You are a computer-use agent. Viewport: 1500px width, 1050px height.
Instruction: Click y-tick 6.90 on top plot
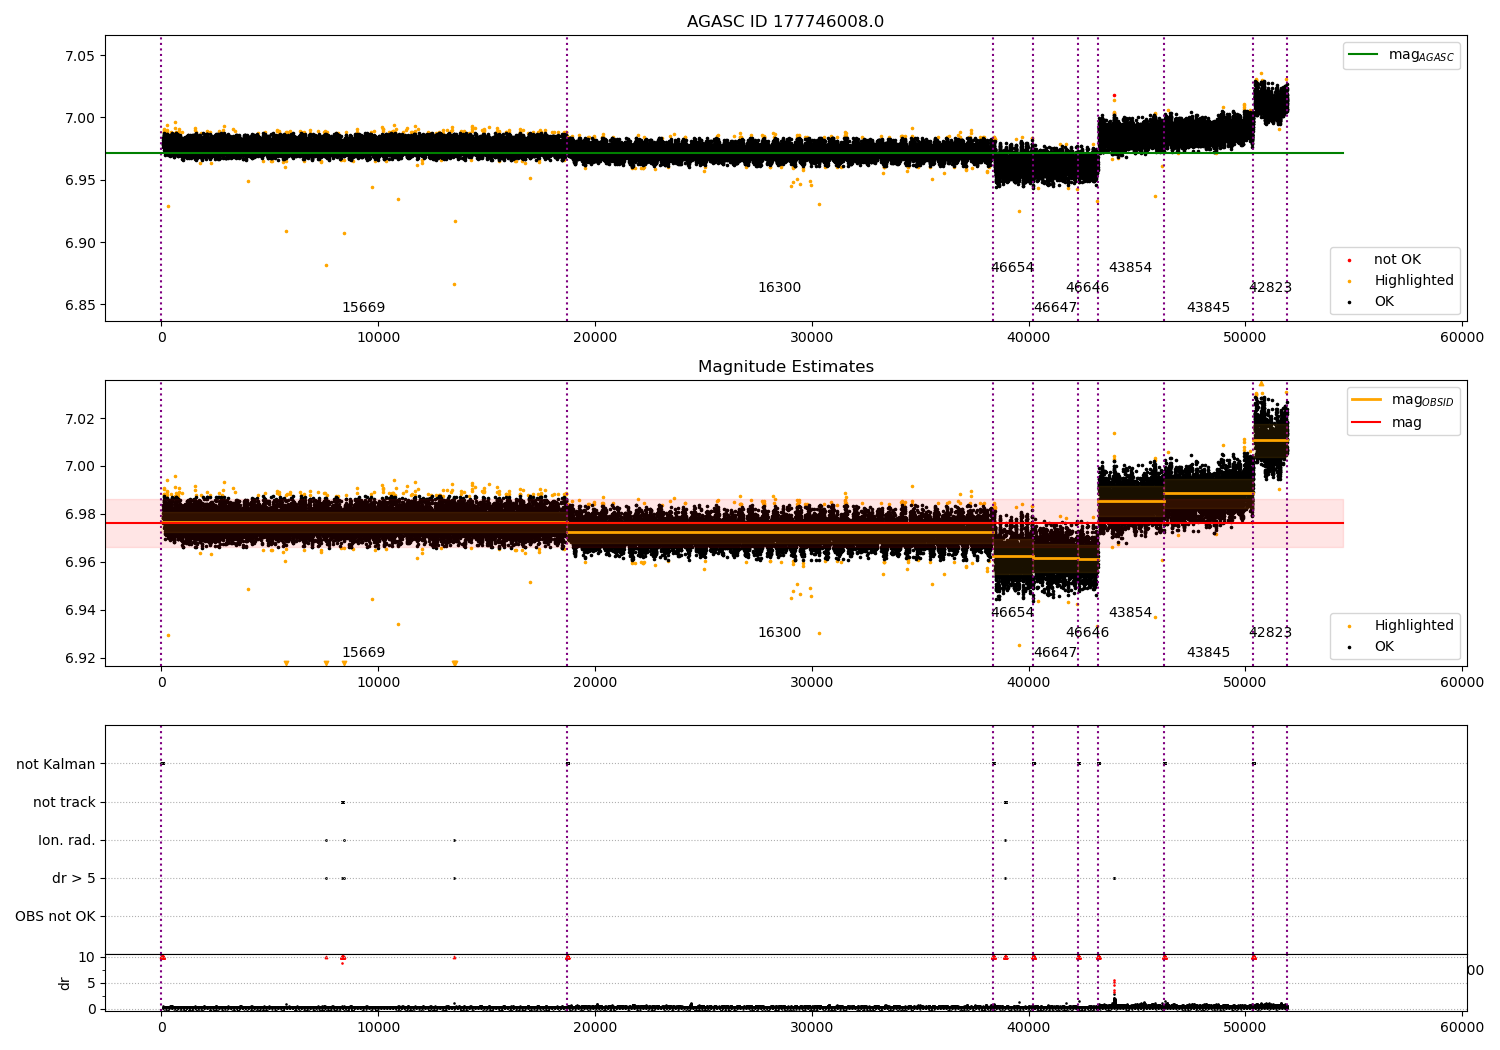tap(81, 243)
